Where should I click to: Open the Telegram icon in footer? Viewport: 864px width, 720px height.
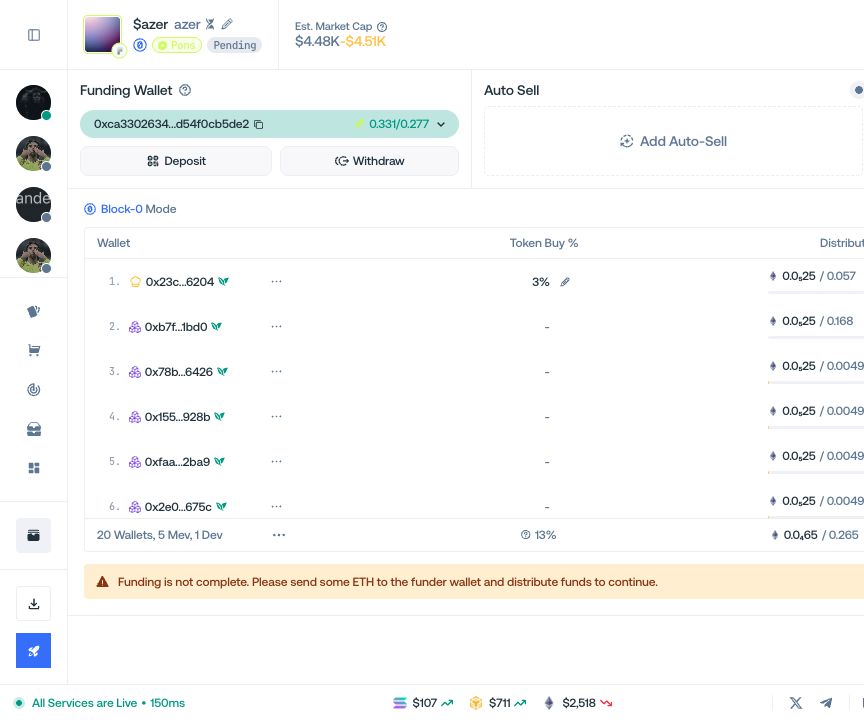coord(825,703)
